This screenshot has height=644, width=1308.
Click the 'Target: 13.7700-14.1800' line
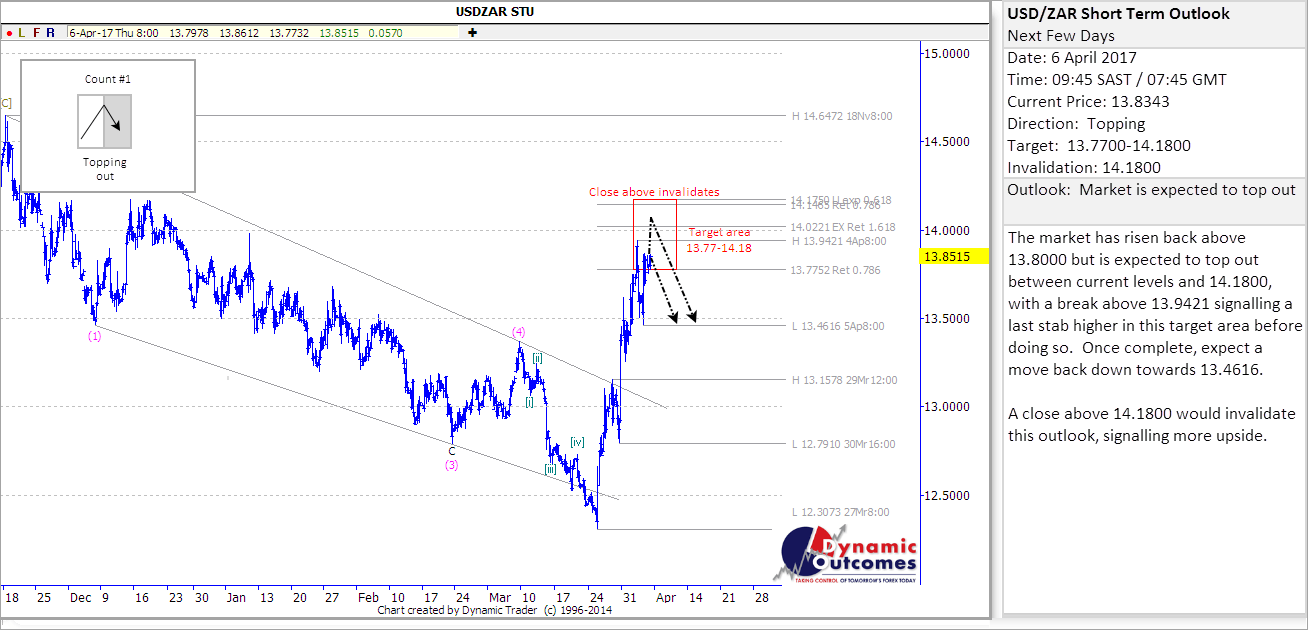tap(1099, 146)
